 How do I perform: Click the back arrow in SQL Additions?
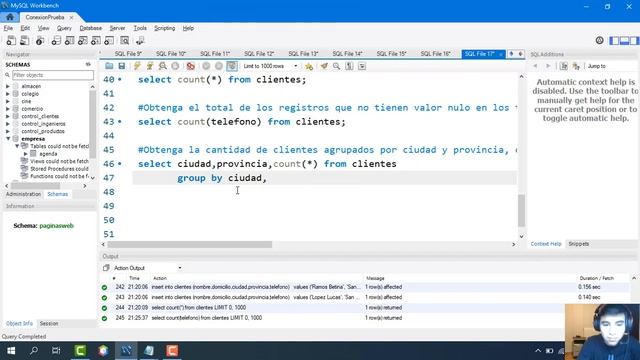click(x=535, y=66)
